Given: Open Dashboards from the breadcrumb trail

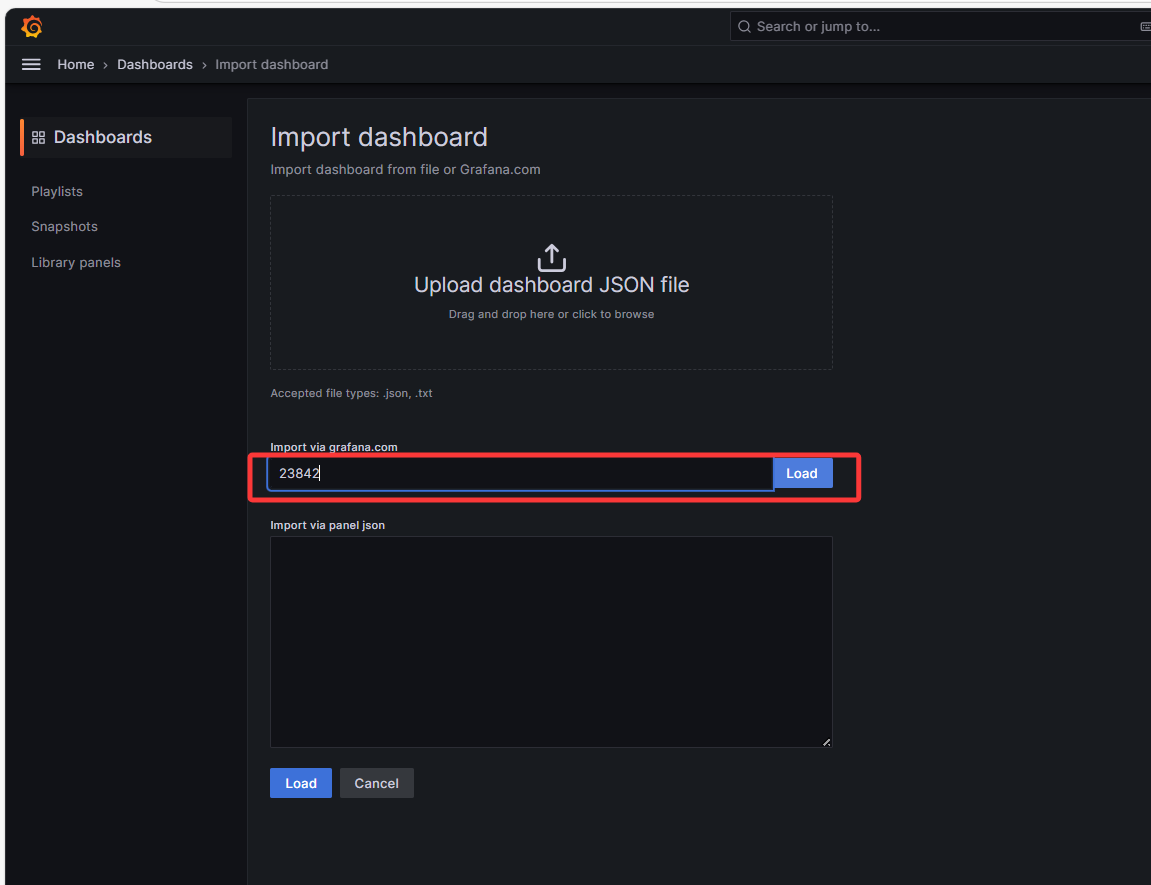Looking at the screenshot, I should pyautogui.click(x=155, y=64).
